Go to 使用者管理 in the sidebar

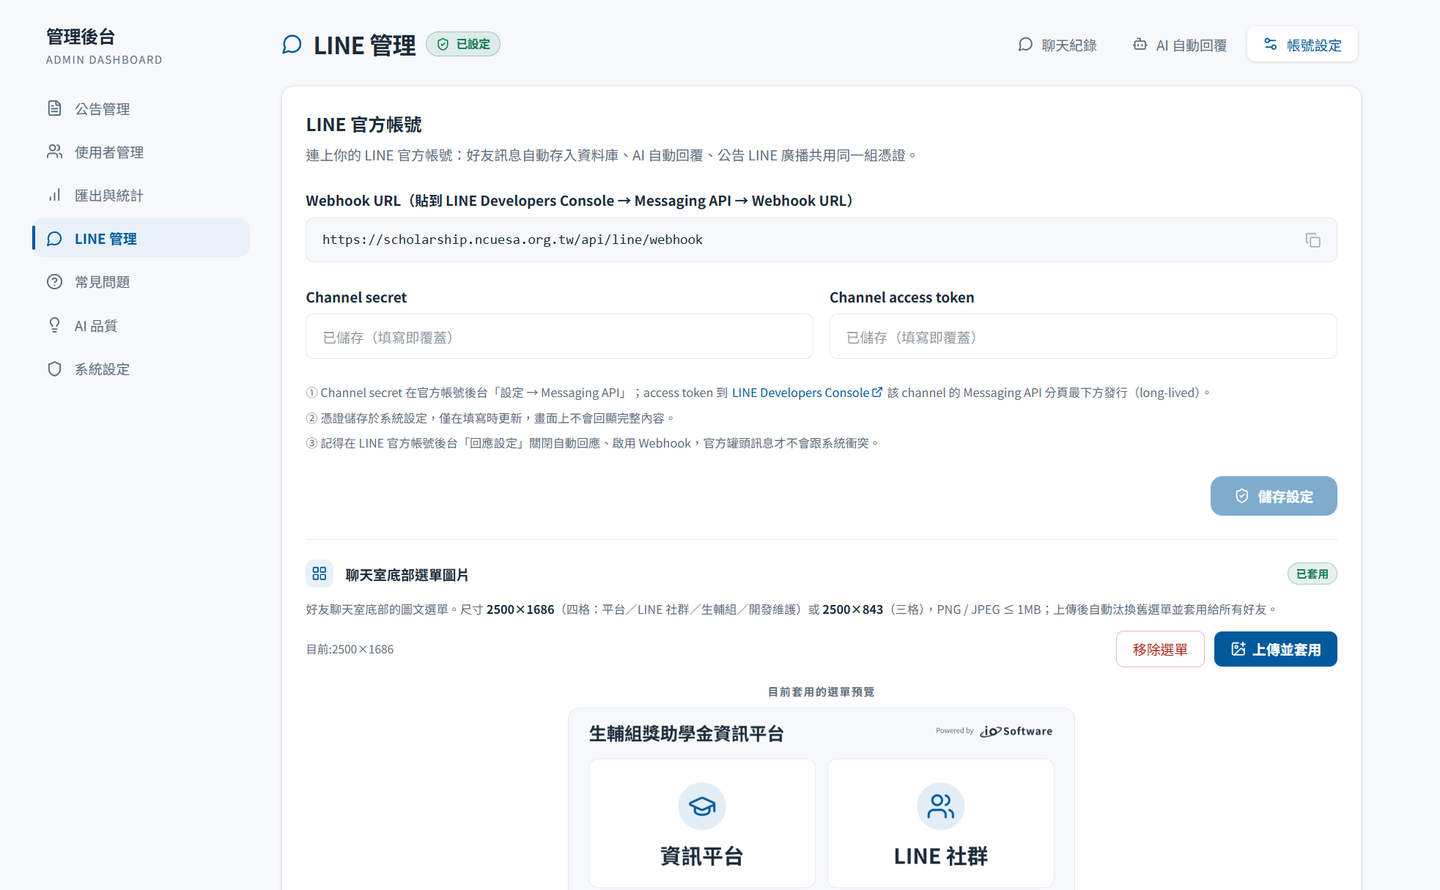tap(141, 152)
